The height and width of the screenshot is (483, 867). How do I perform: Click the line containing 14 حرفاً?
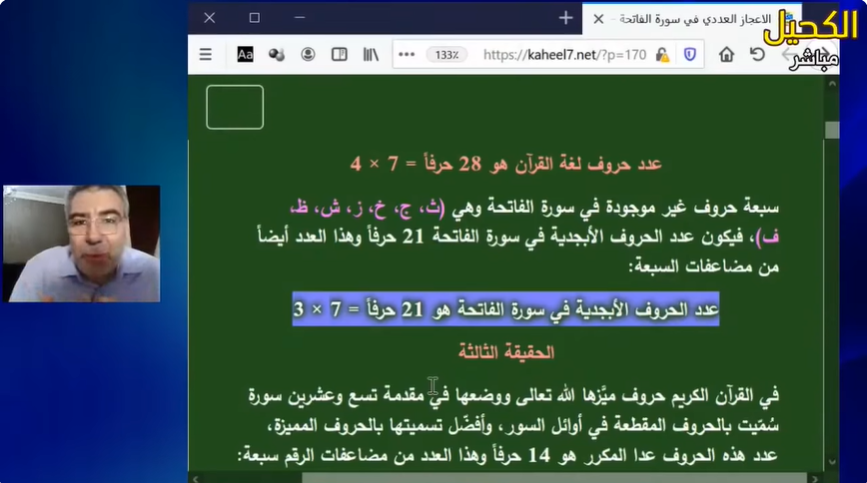pyautogui.click(x=508, y=455)
